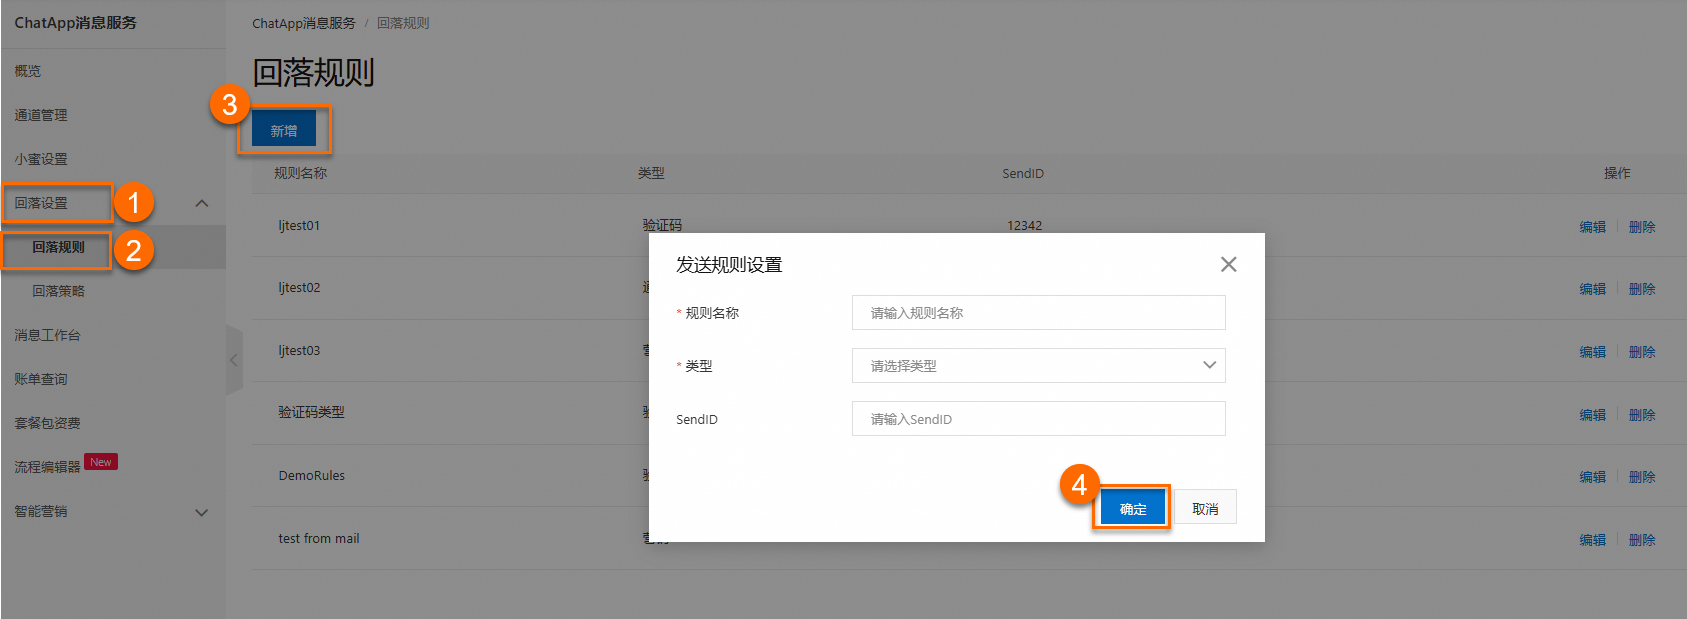Open 套餐包资费 in the sidebar

point(47,423)
